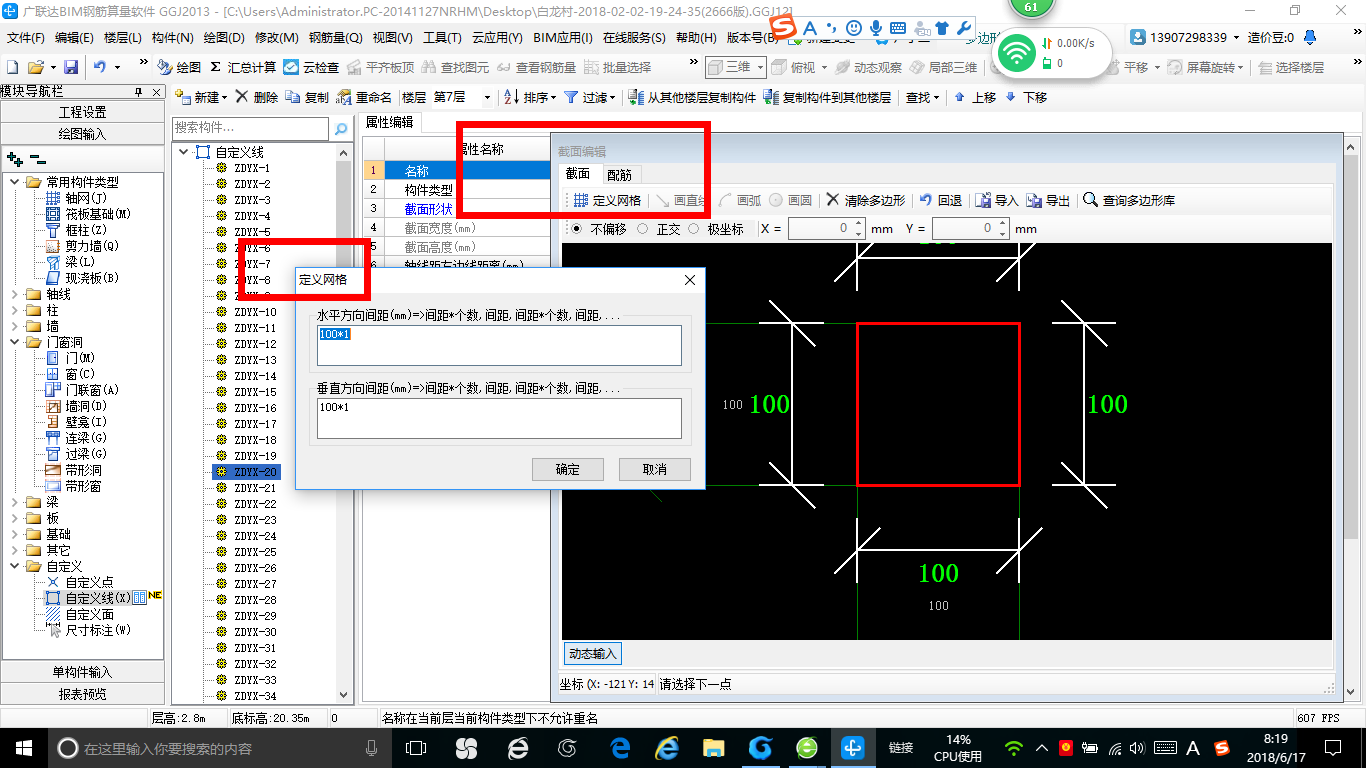Click 取消 in the 定义网格 dialog
Image resolution: width=1366 pixels, height=768 pixels.
[655, 469]
